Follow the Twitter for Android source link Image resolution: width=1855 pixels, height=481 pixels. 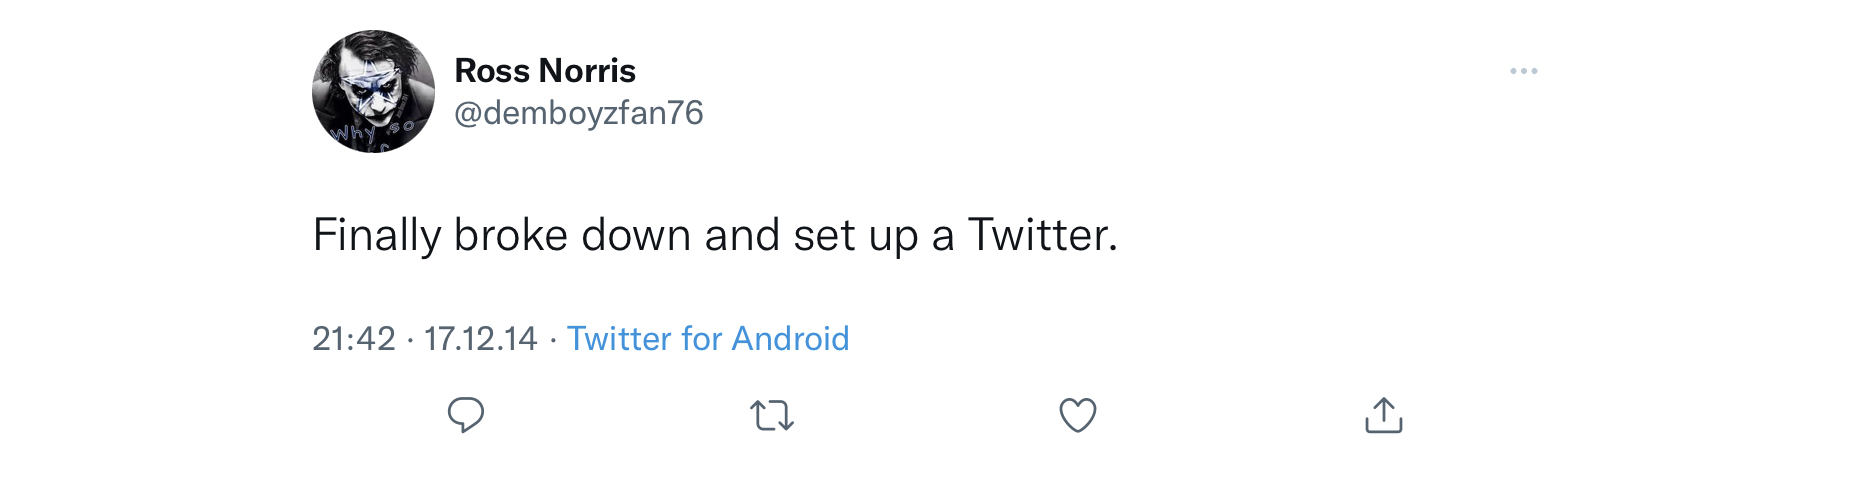[x=708, y=338]
